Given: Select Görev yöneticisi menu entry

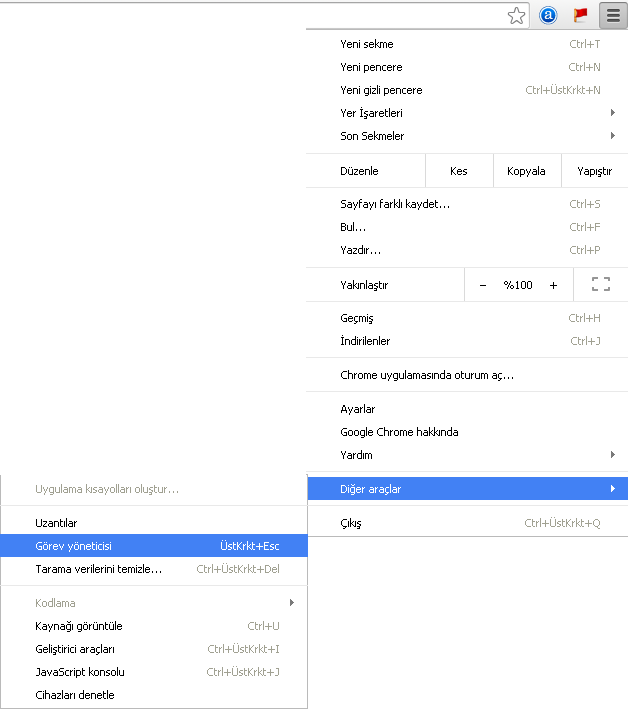Looking at the screenshot, I should 154,546.
